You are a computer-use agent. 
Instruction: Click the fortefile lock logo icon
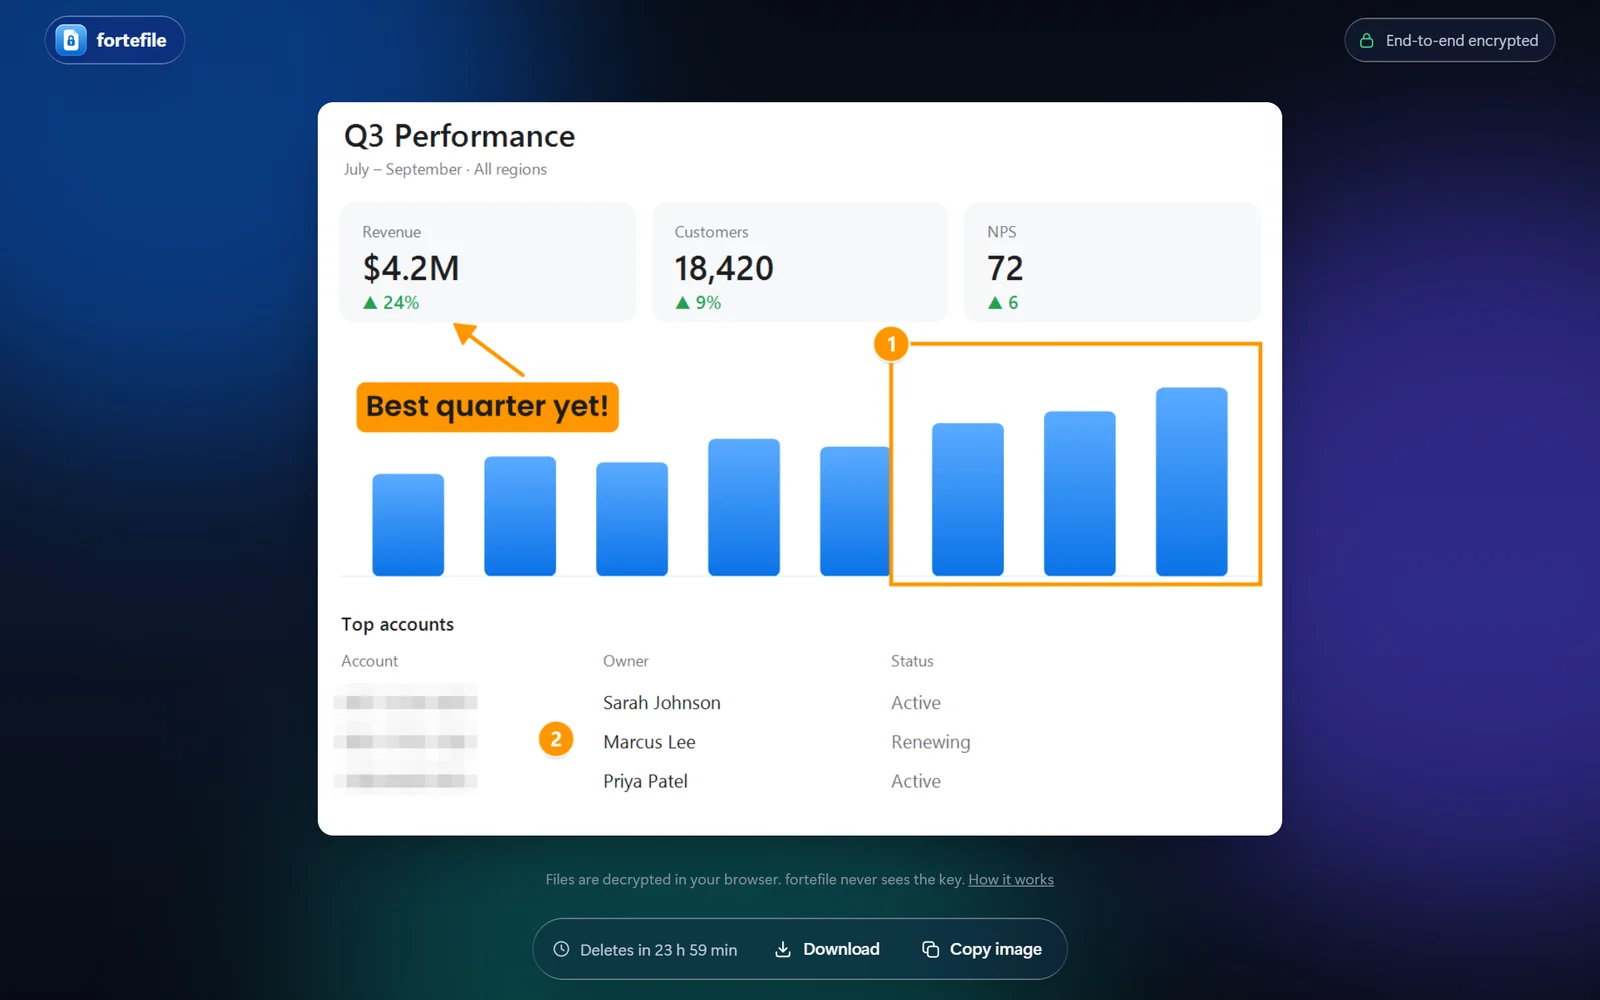click(71, 40)
